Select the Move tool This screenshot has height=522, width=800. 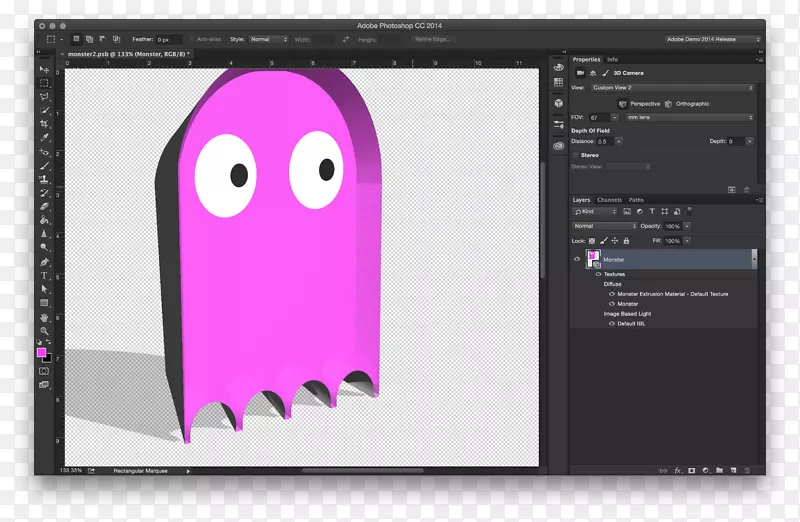pyautogui.click(x=44, y=69)
